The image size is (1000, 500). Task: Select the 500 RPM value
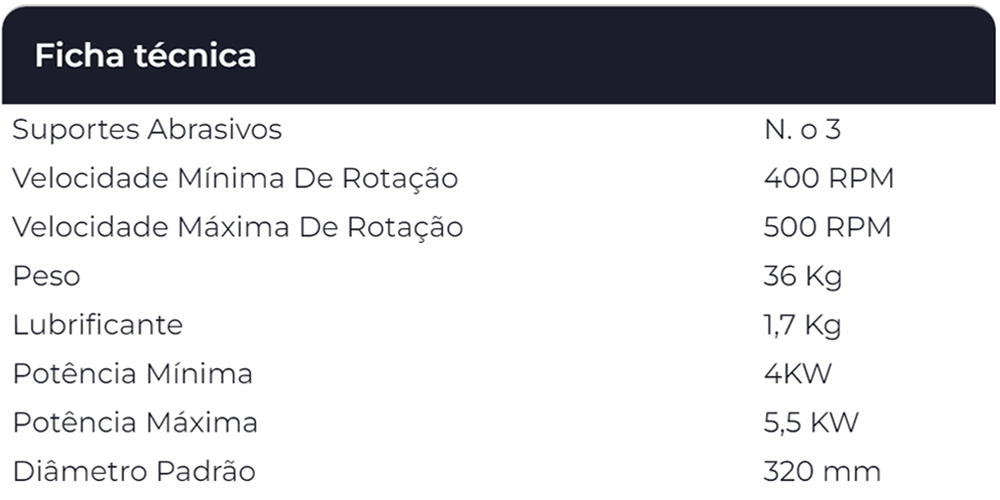click(x=827, y=228)
